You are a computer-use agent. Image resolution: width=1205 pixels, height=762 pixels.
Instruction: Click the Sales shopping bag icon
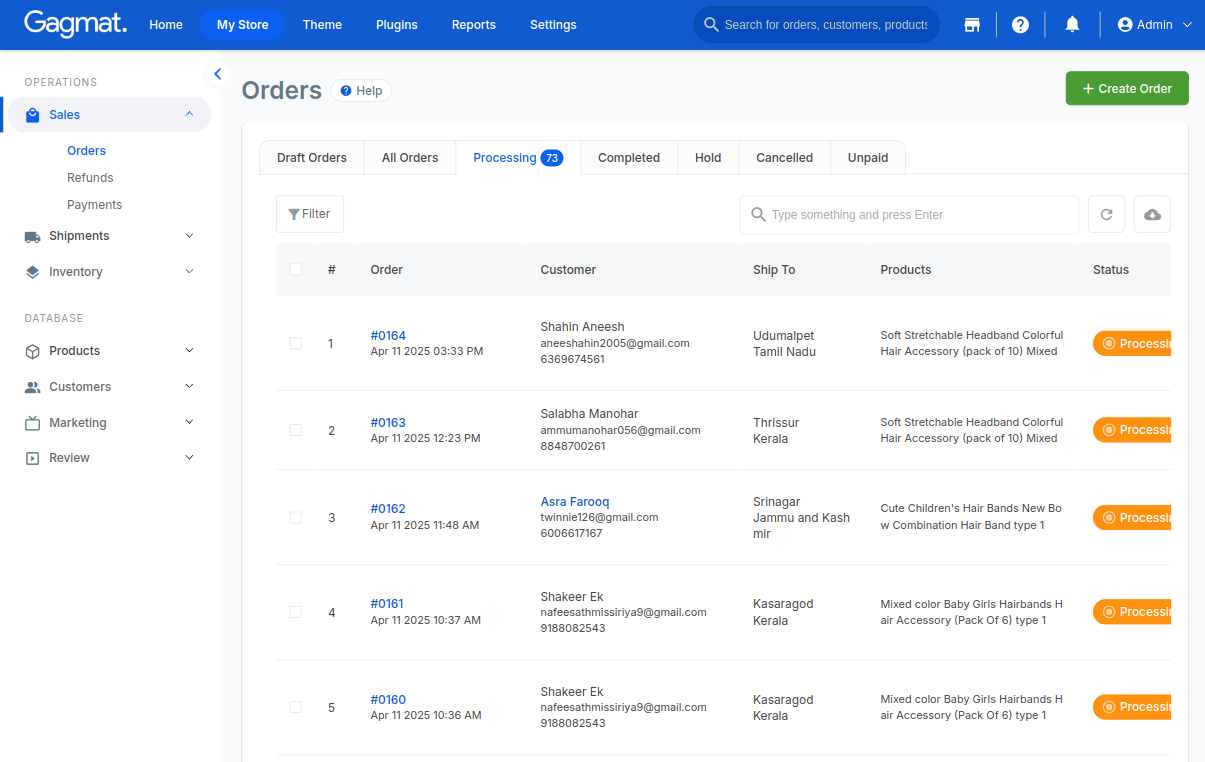click(x=33, y=115)
